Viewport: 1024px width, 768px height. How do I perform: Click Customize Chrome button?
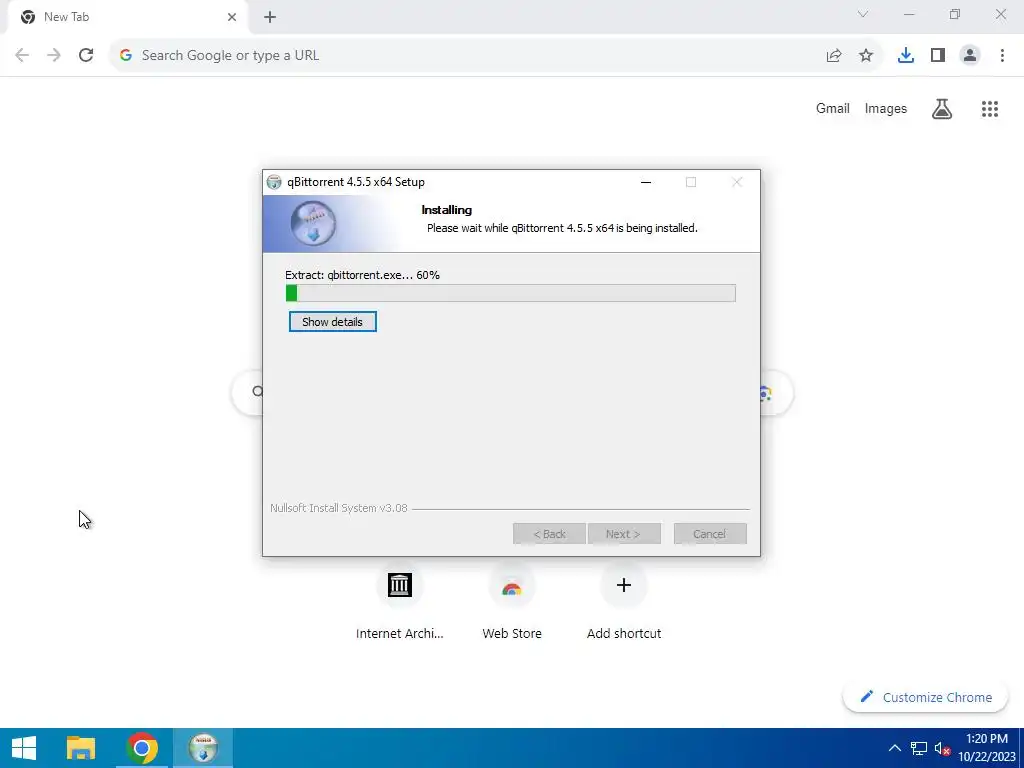point(926,697)
